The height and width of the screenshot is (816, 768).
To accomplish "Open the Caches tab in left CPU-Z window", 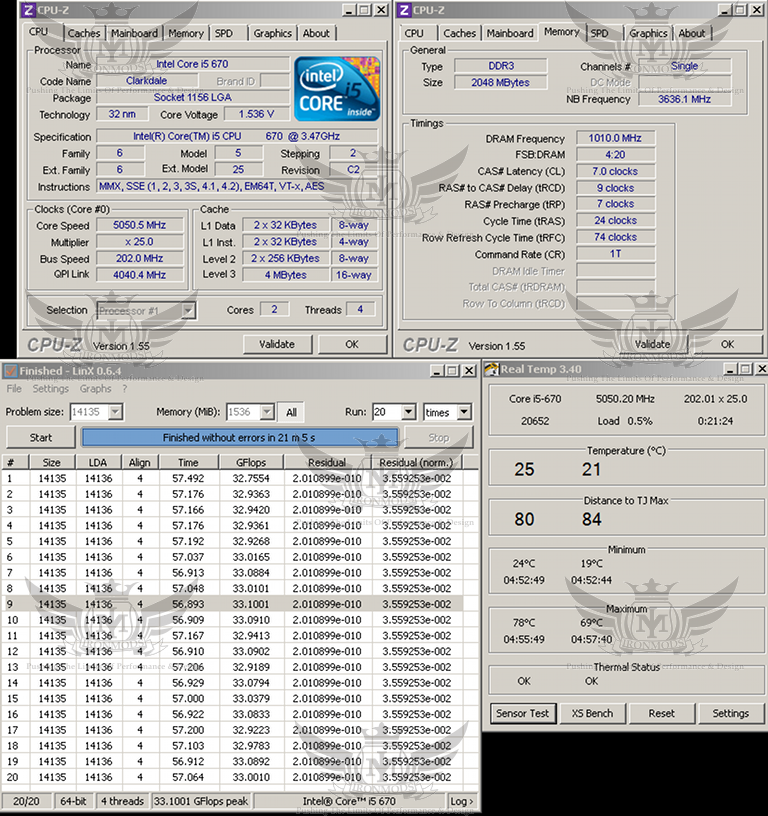I will click(x=84, y=33).
